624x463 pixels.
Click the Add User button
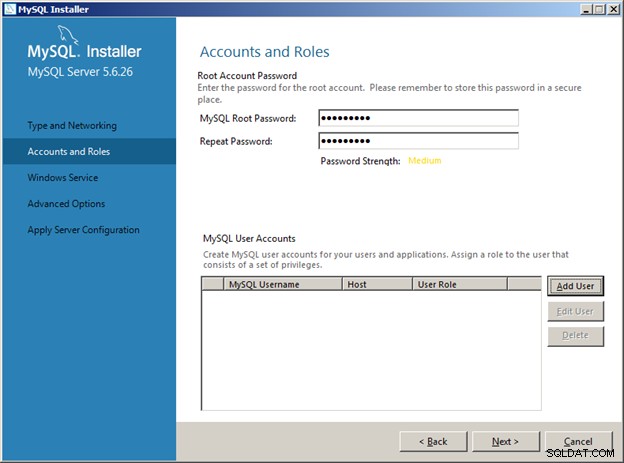575,286
